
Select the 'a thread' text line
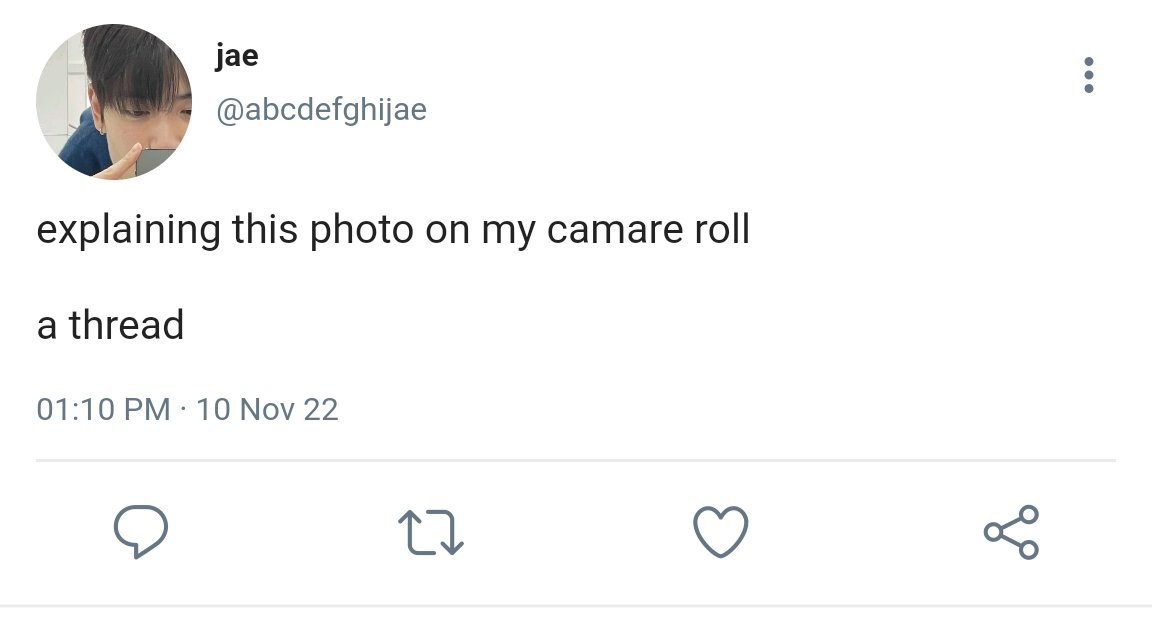click(110, 326)
